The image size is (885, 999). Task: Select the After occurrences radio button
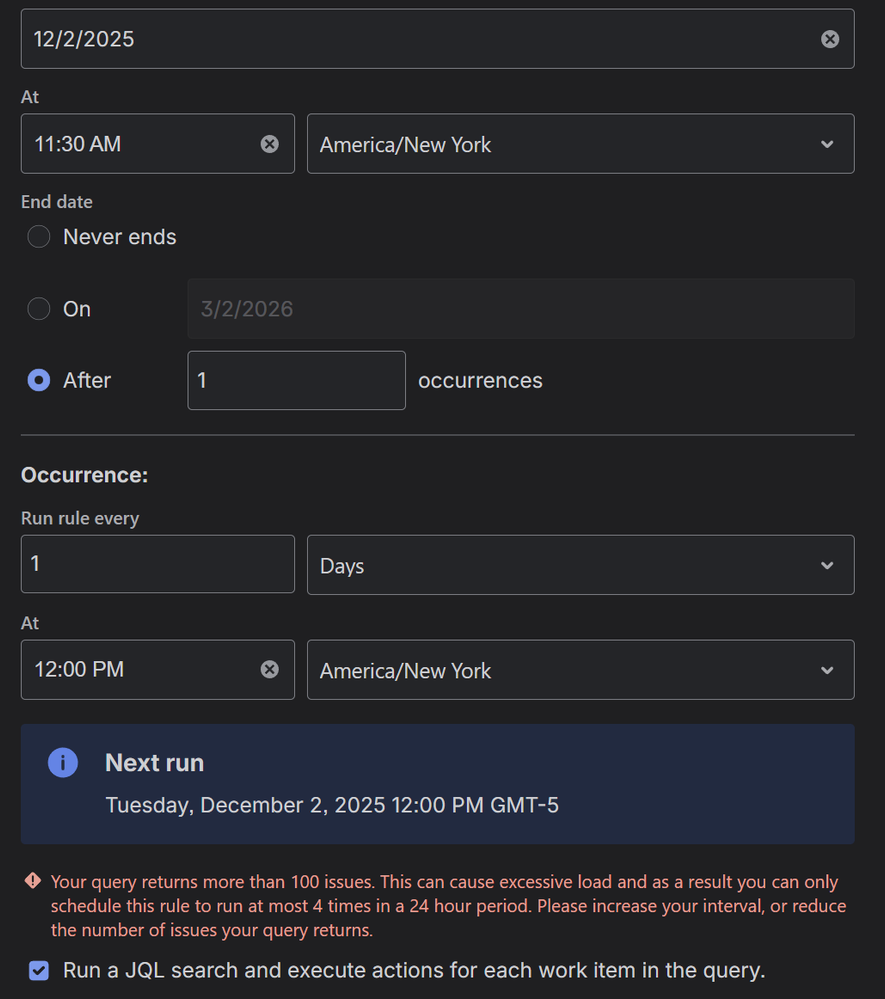(38, 380)
